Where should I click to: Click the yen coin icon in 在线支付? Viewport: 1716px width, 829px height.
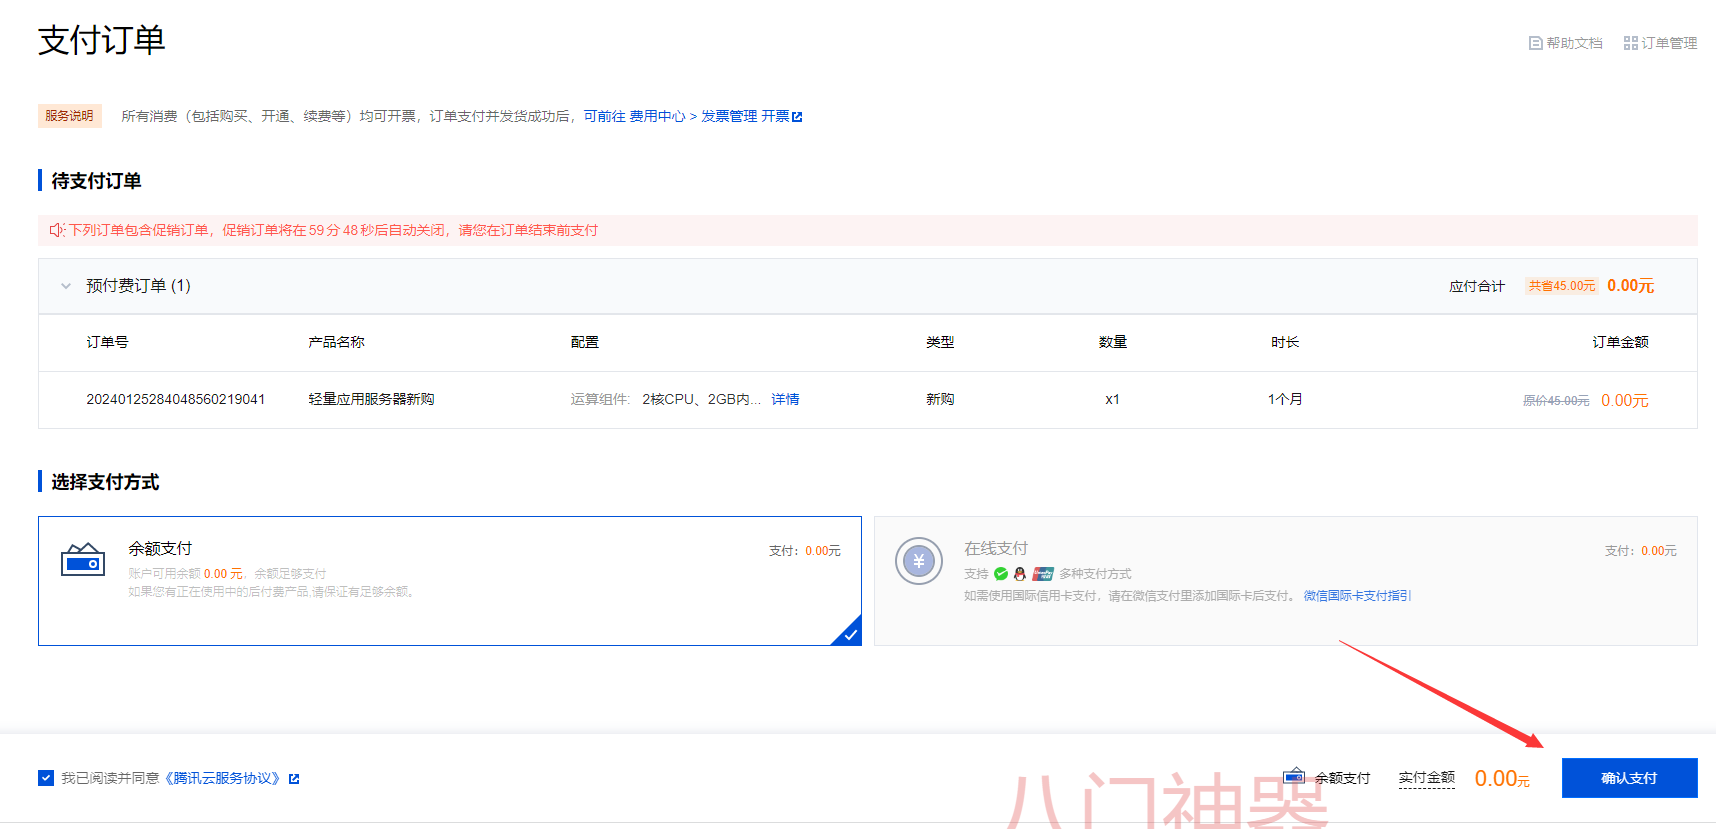point(919,561)
